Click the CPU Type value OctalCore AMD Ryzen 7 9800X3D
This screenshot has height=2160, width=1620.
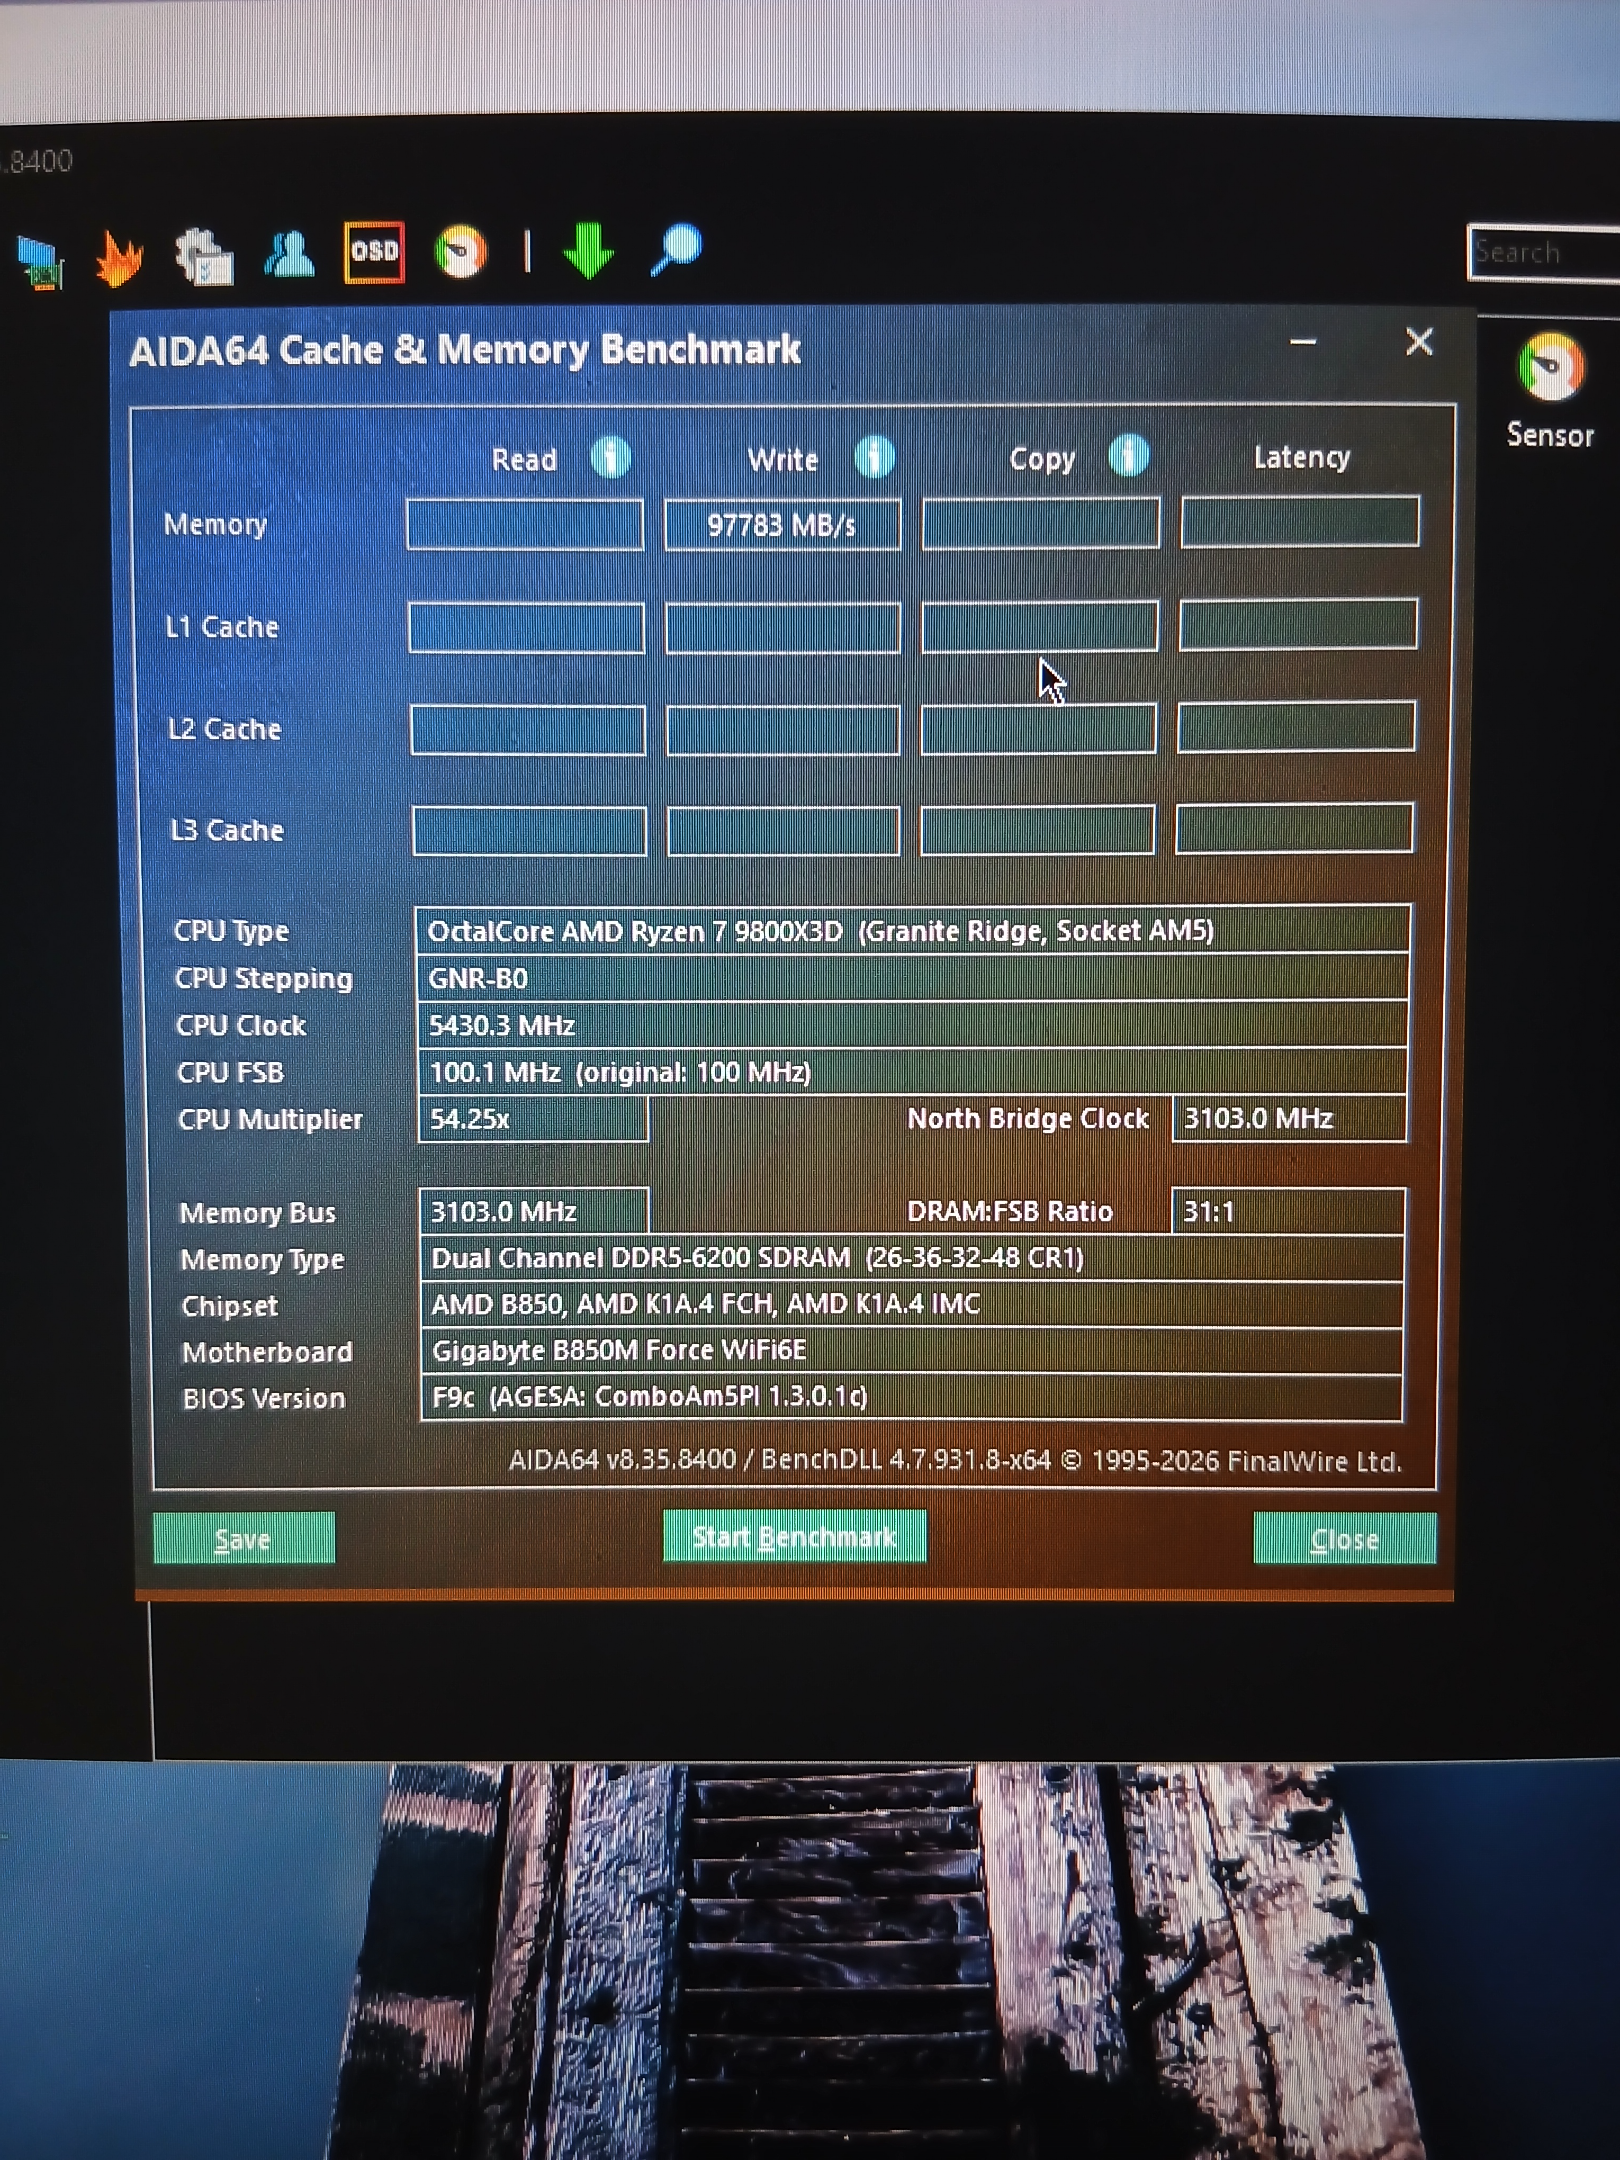912,931
